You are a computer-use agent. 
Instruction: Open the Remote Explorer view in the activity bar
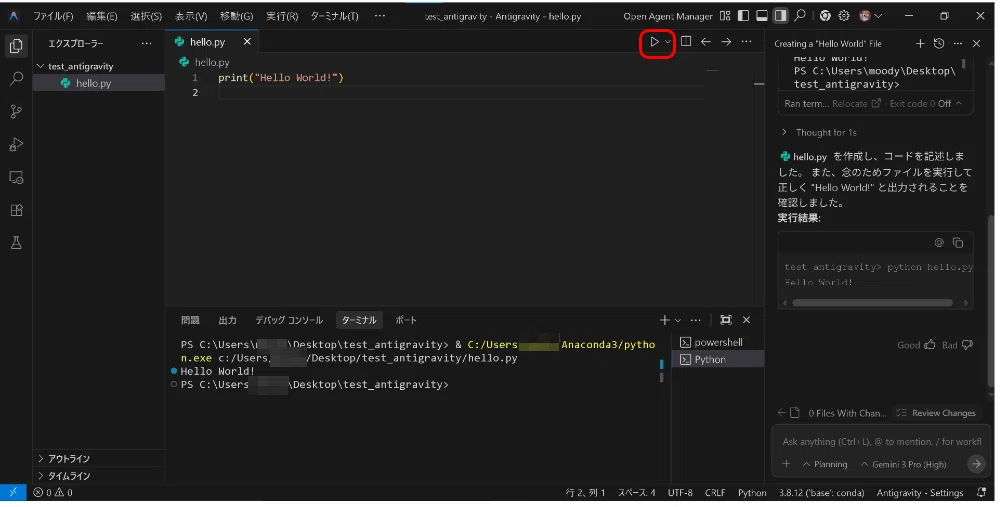16,178
